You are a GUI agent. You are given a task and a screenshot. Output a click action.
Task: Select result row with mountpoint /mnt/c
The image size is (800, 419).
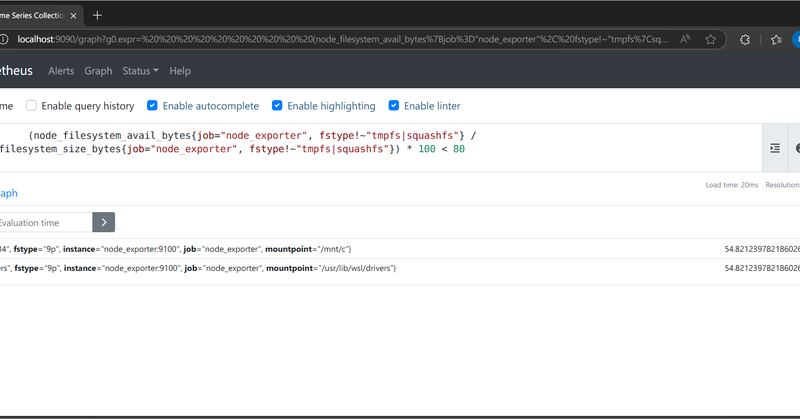point(400,249)
